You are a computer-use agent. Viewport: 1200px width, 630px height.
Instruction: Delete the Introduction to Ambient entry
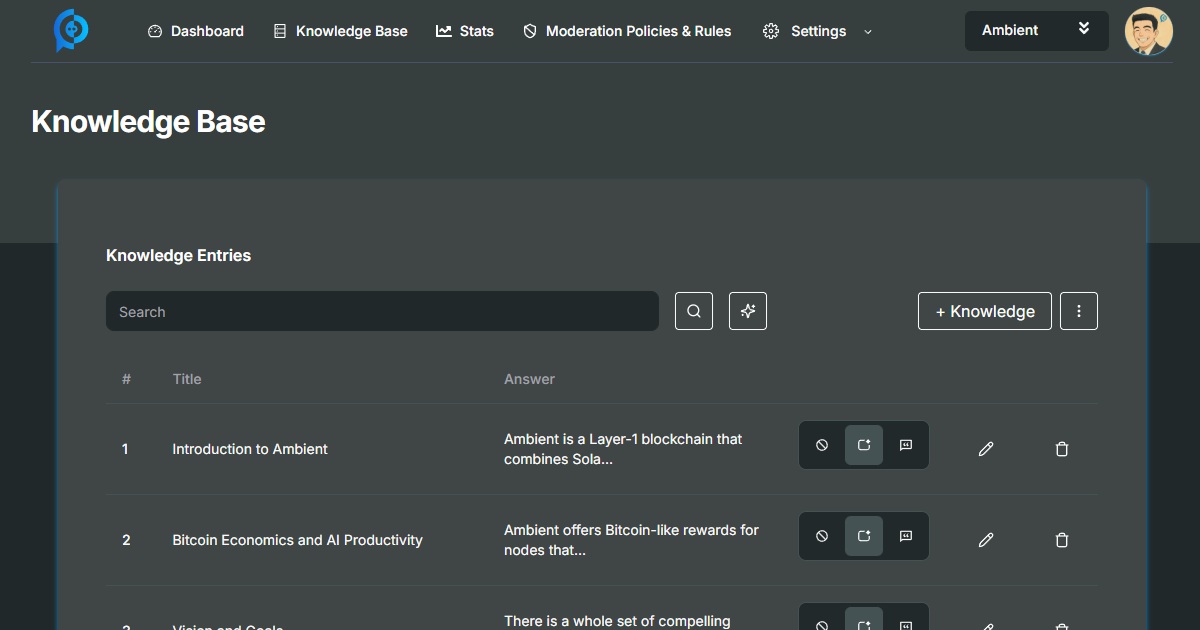point(1062,449)
